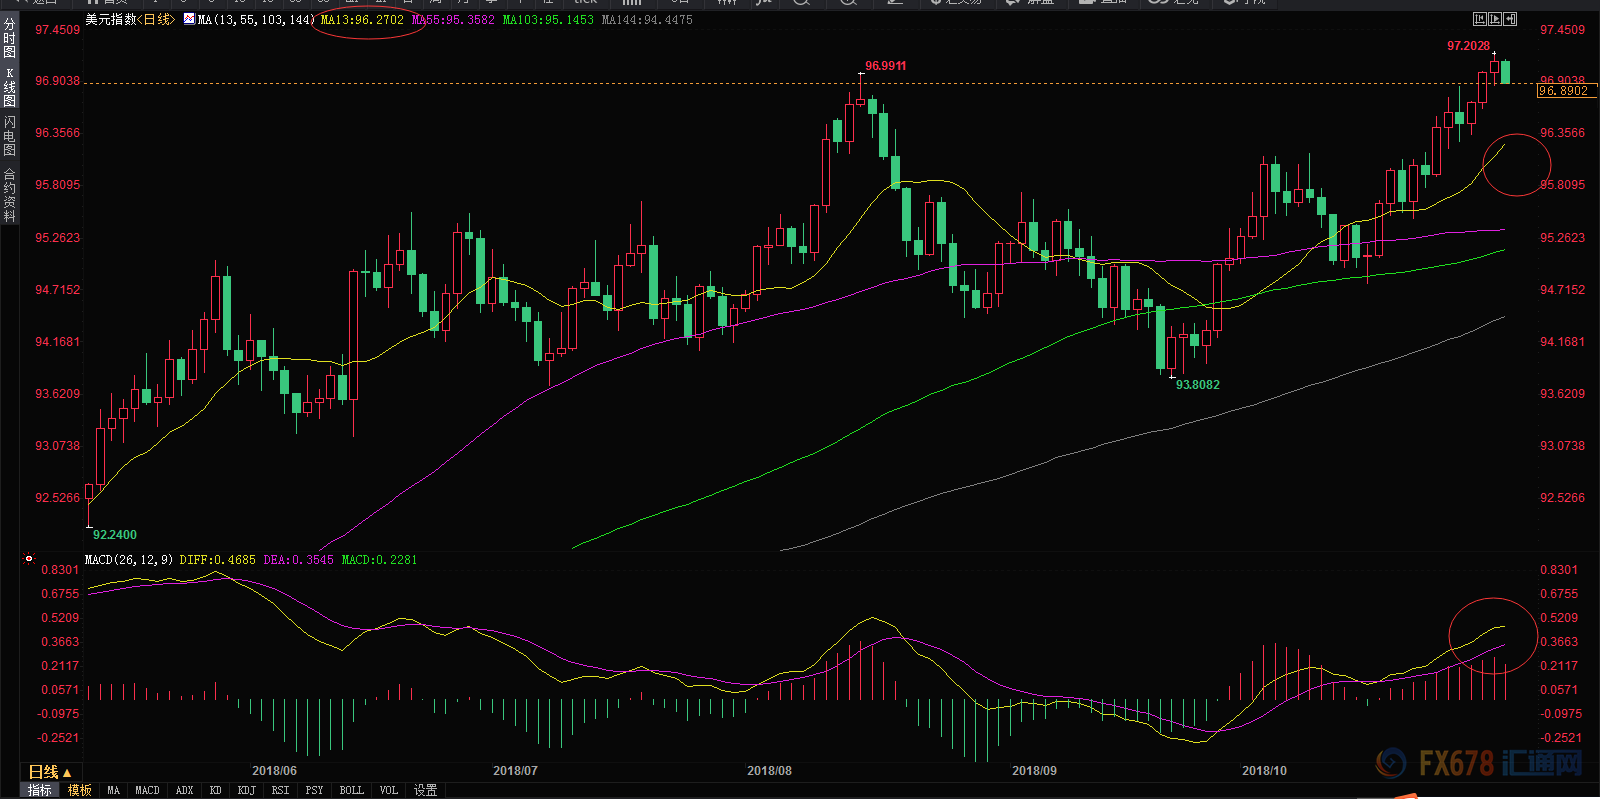
Task: Click the MACD panel settings icon
Action: tap(29, 559)
